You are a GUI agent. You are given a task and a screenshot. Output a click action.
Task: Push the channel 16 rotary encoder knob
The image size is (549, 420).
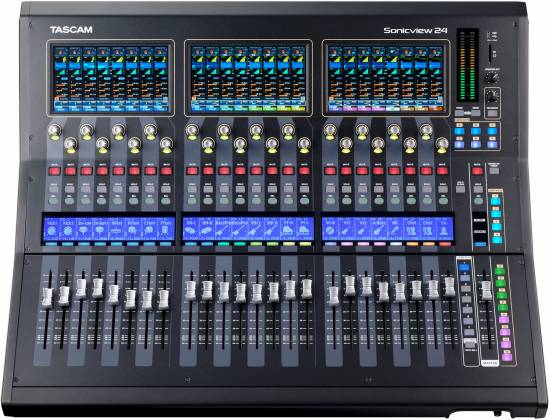(x=304, y=143)
